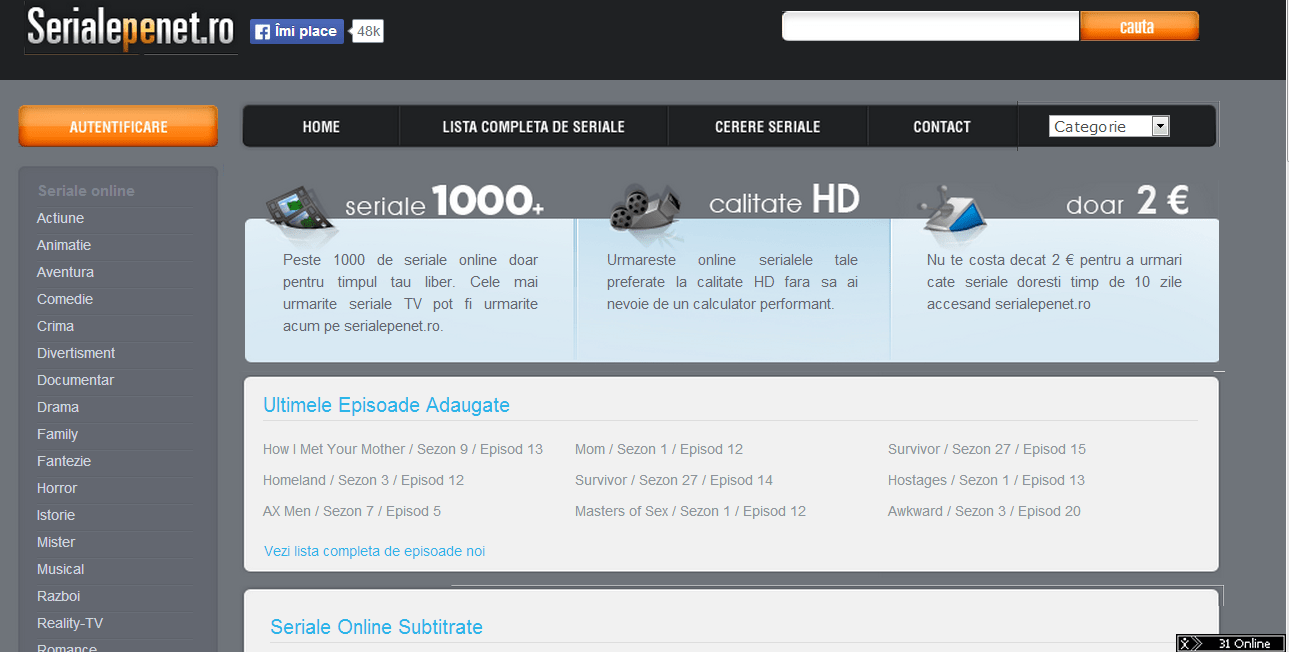Image resolution: width=1289 pixels, height=652 pixels.
Task: Select the Comedie category
Action: click(x=65, y=299)
